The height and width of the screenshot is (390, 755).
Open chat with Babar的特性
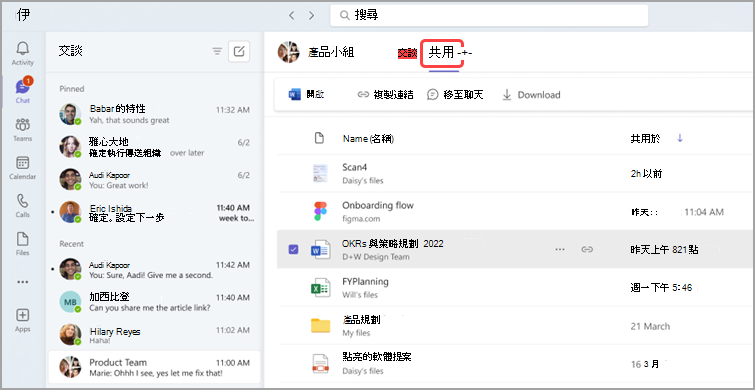tap(154, 114)
